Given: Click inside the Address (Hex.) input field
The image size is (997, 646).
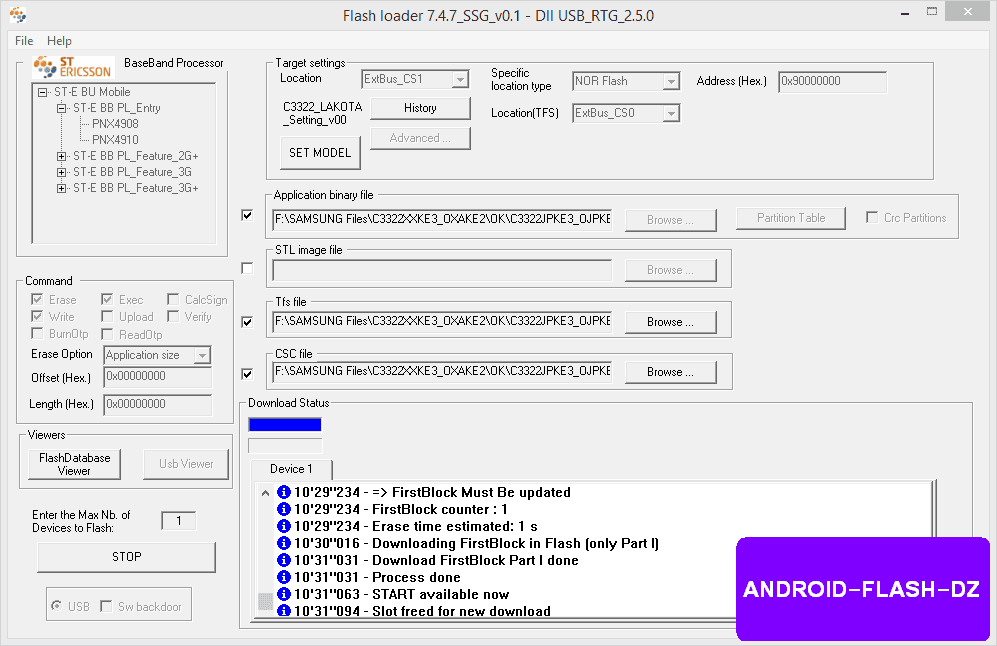Looking at the screenshot, I should pyautogui.click(x=832, y=81).
